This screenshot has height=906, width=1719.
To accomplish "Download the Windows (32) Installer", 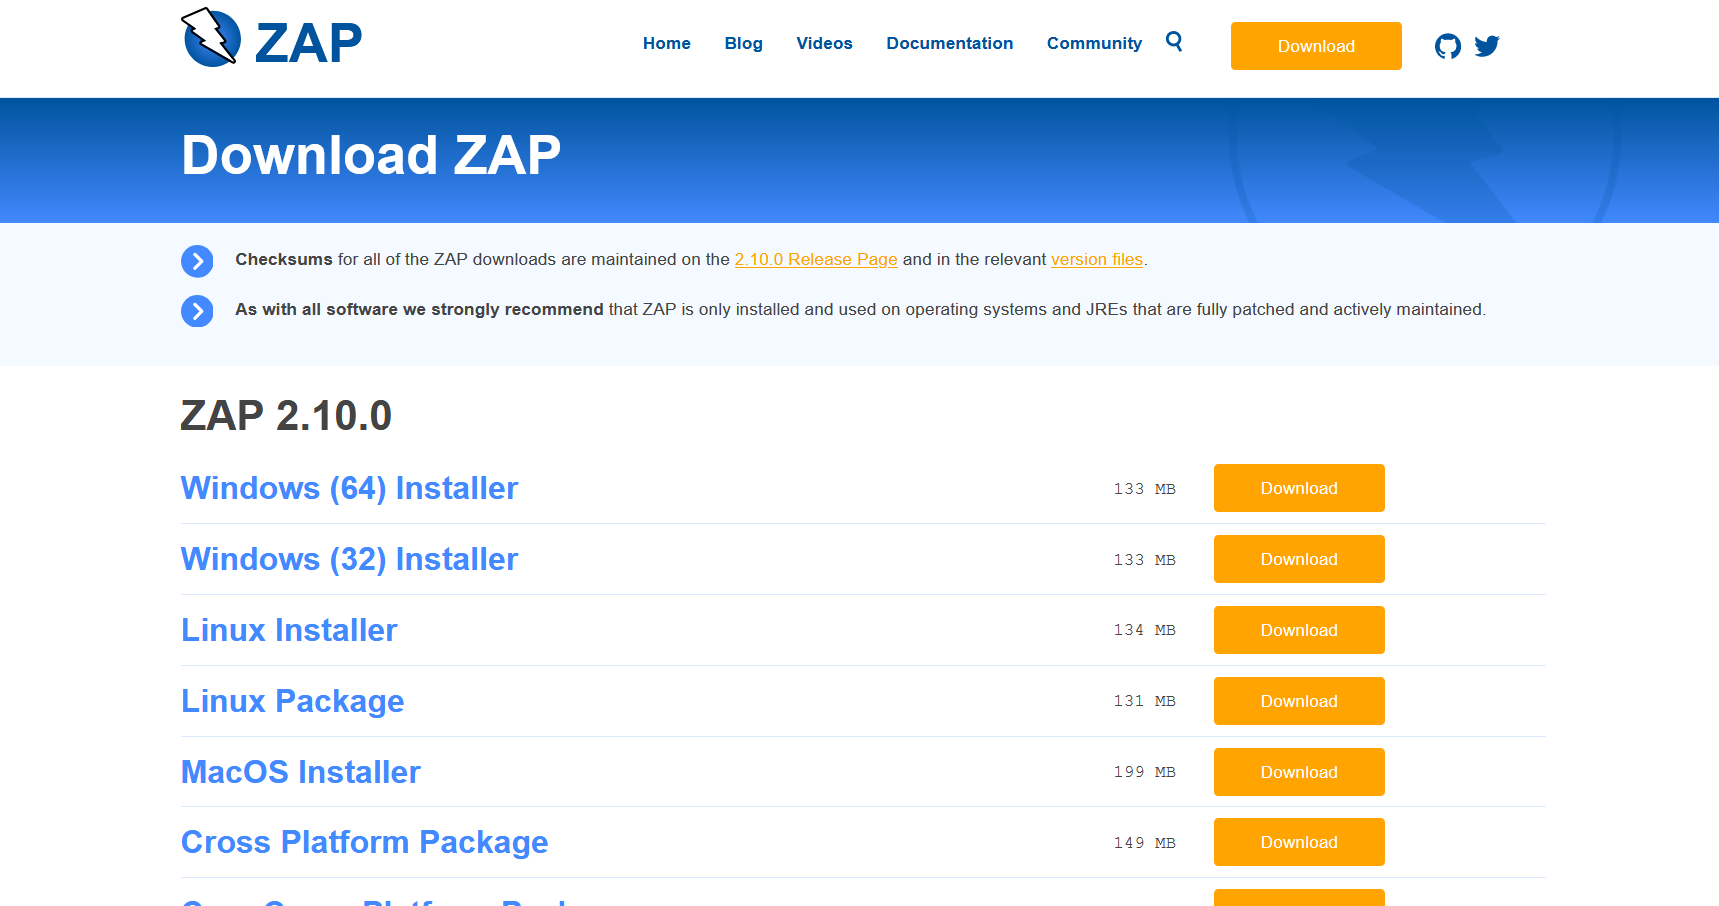I will (1299, 559).
